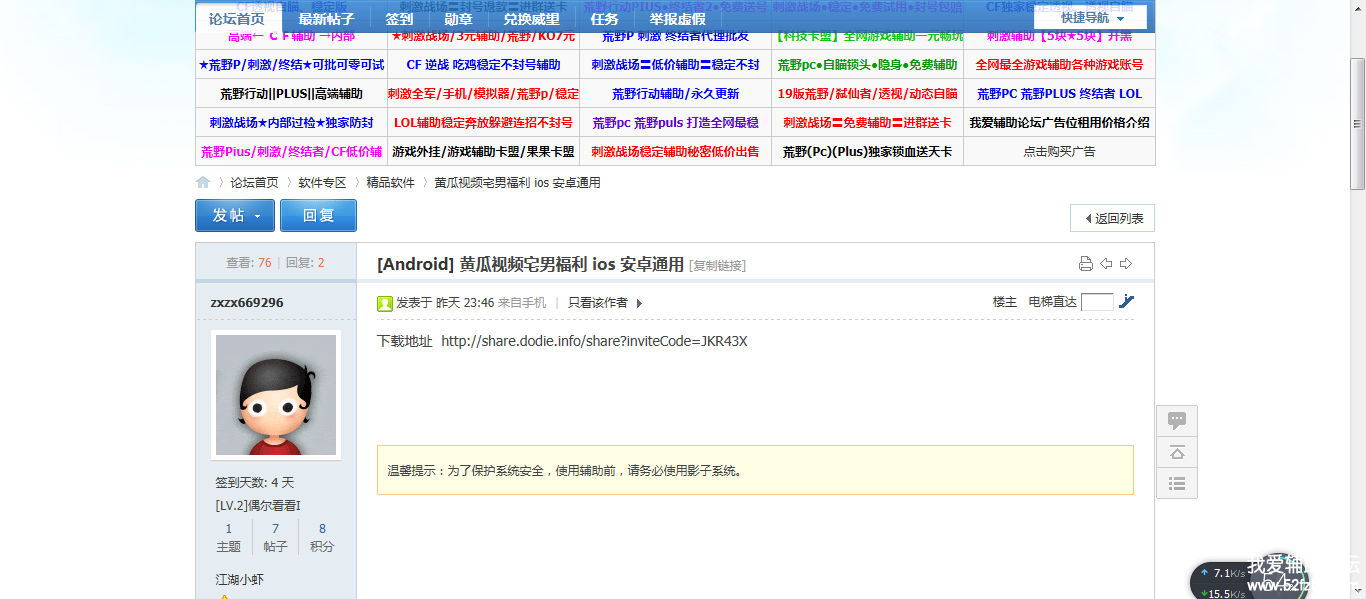Click the left arrow icon on 返回列表
1366x599 pixels.
point(1086,218)
